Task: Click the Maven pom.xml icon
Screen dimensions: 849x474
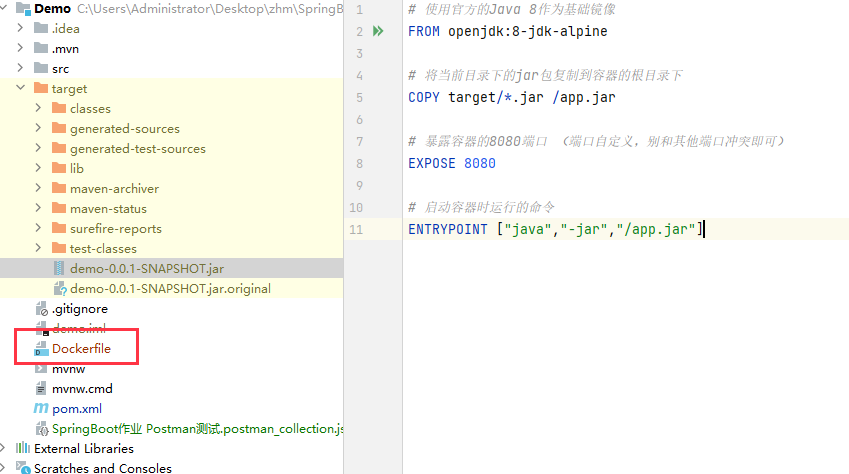Action: [41, 408]
